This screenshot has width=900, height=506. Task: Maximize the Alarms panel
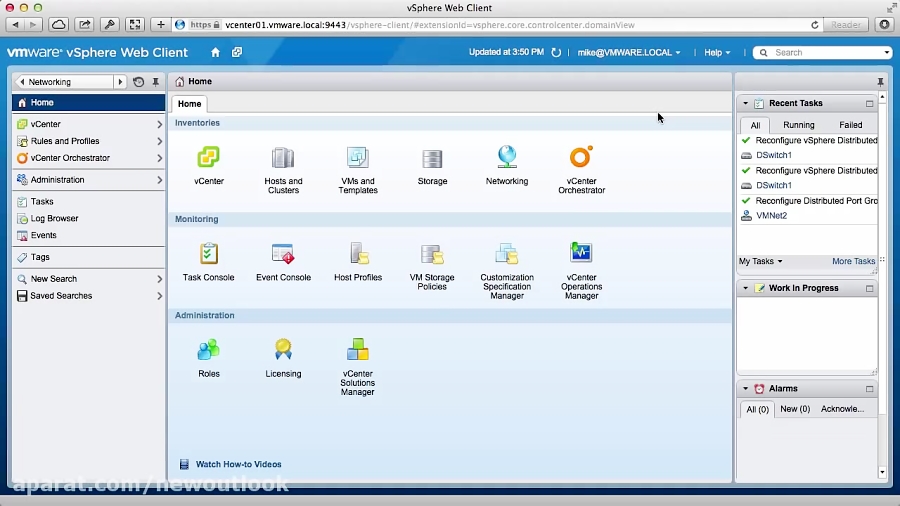tap(870, 389)
